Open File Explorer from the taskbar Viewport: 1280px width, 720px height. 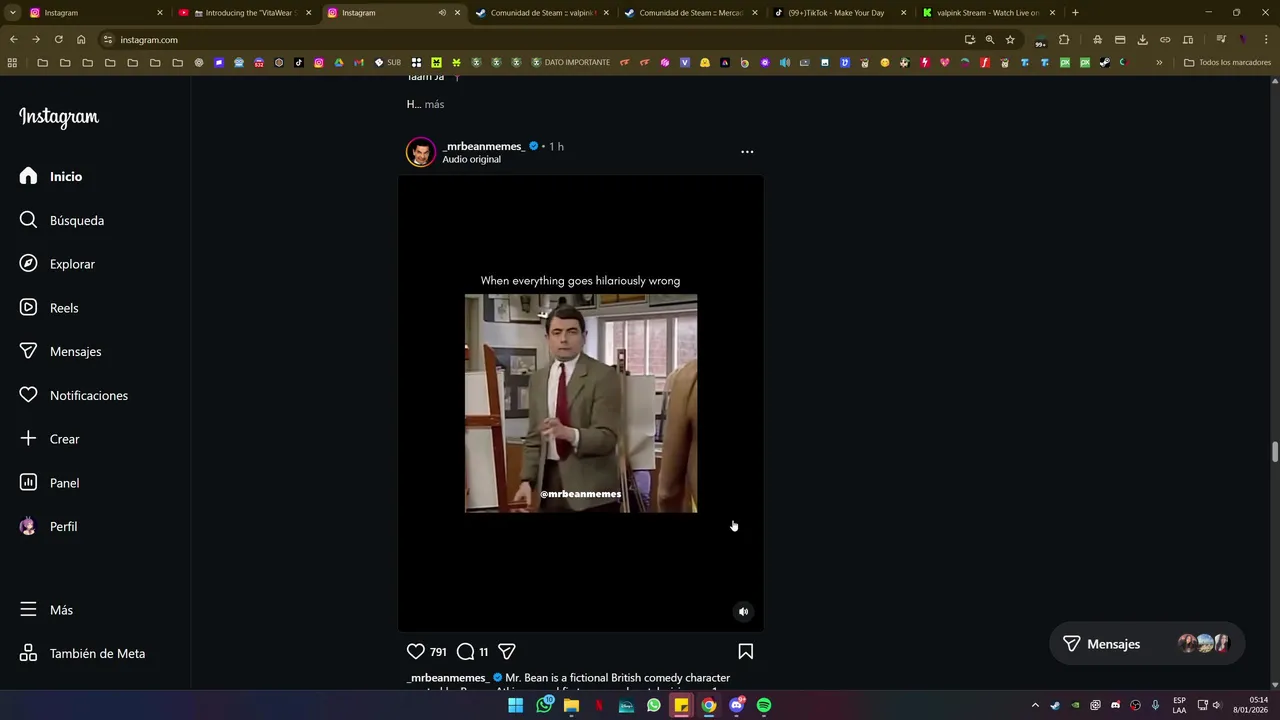pos(571,705)
